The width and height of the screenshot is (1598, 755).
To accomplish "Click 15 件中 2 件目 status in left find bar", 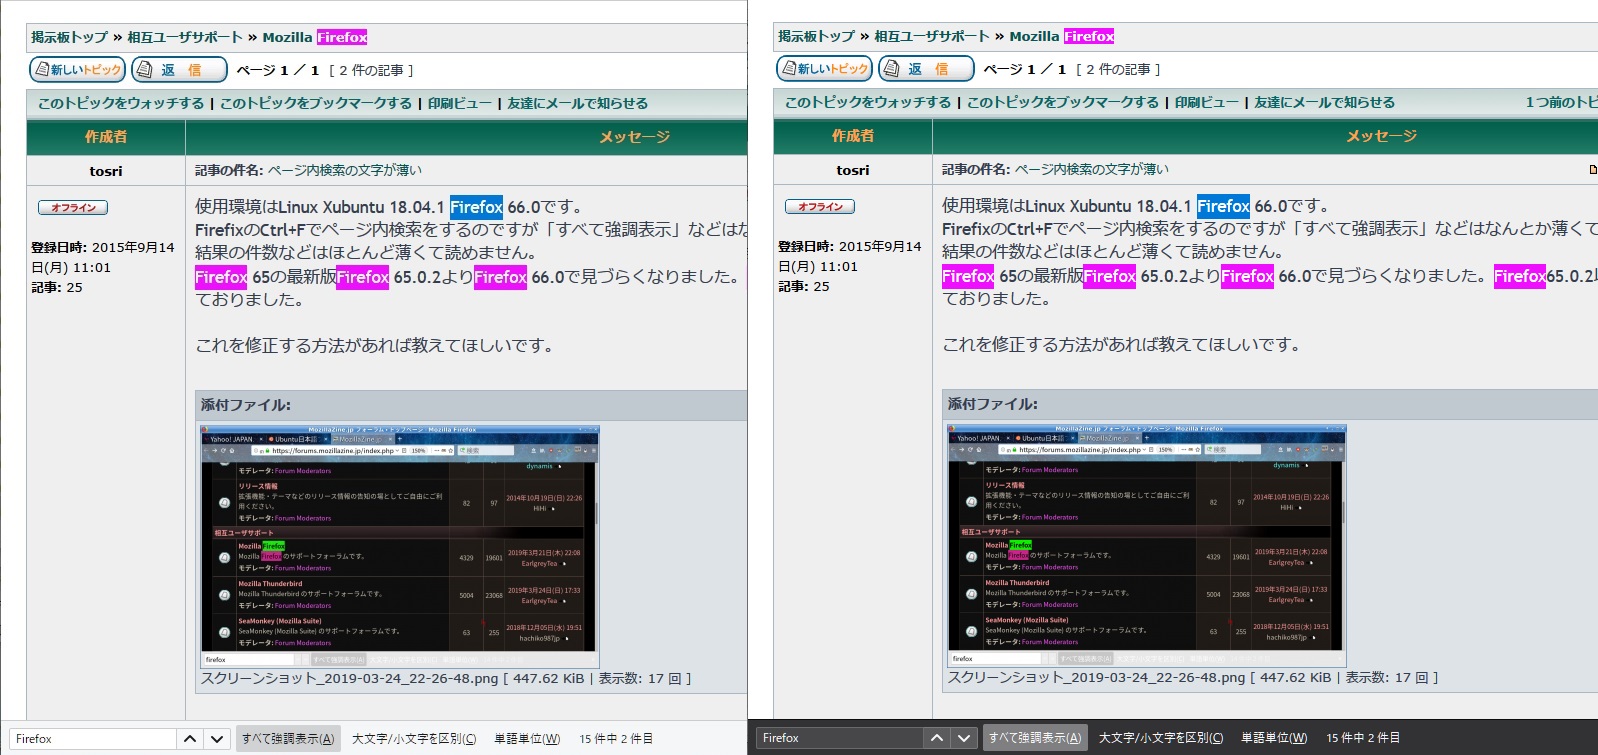I will click(x=616, y=739).
